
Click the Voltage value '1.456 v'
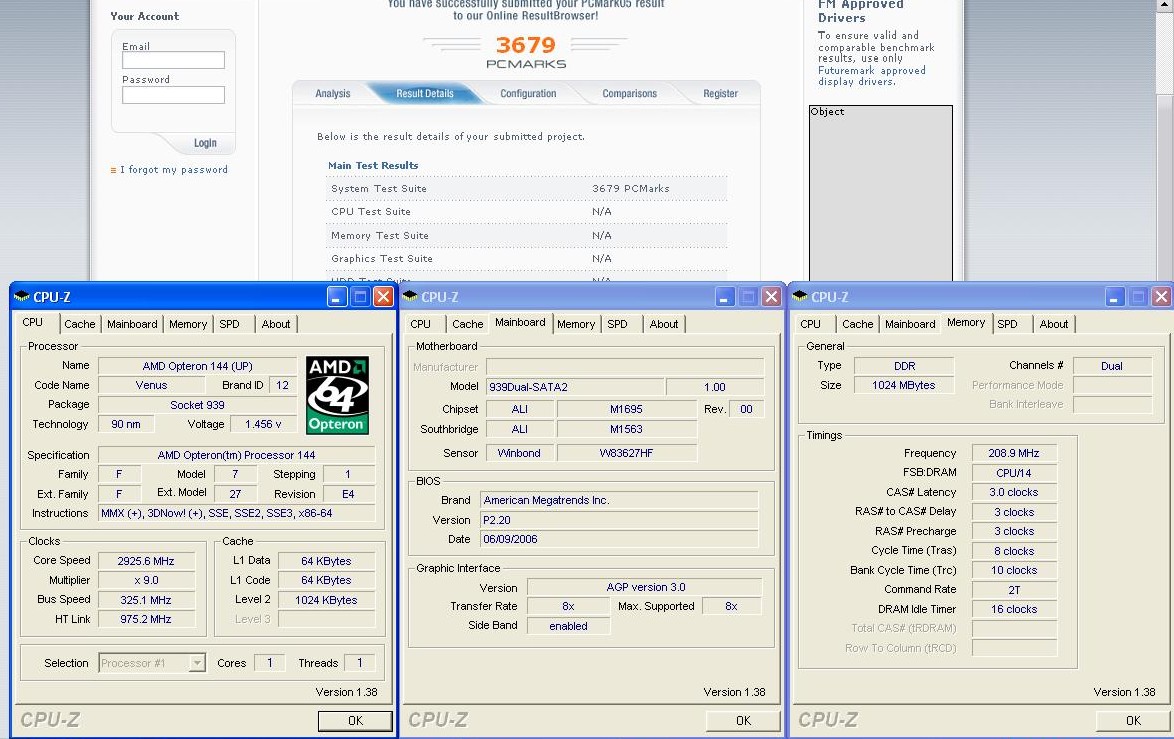pyautogui.click(x=264, y=424)
